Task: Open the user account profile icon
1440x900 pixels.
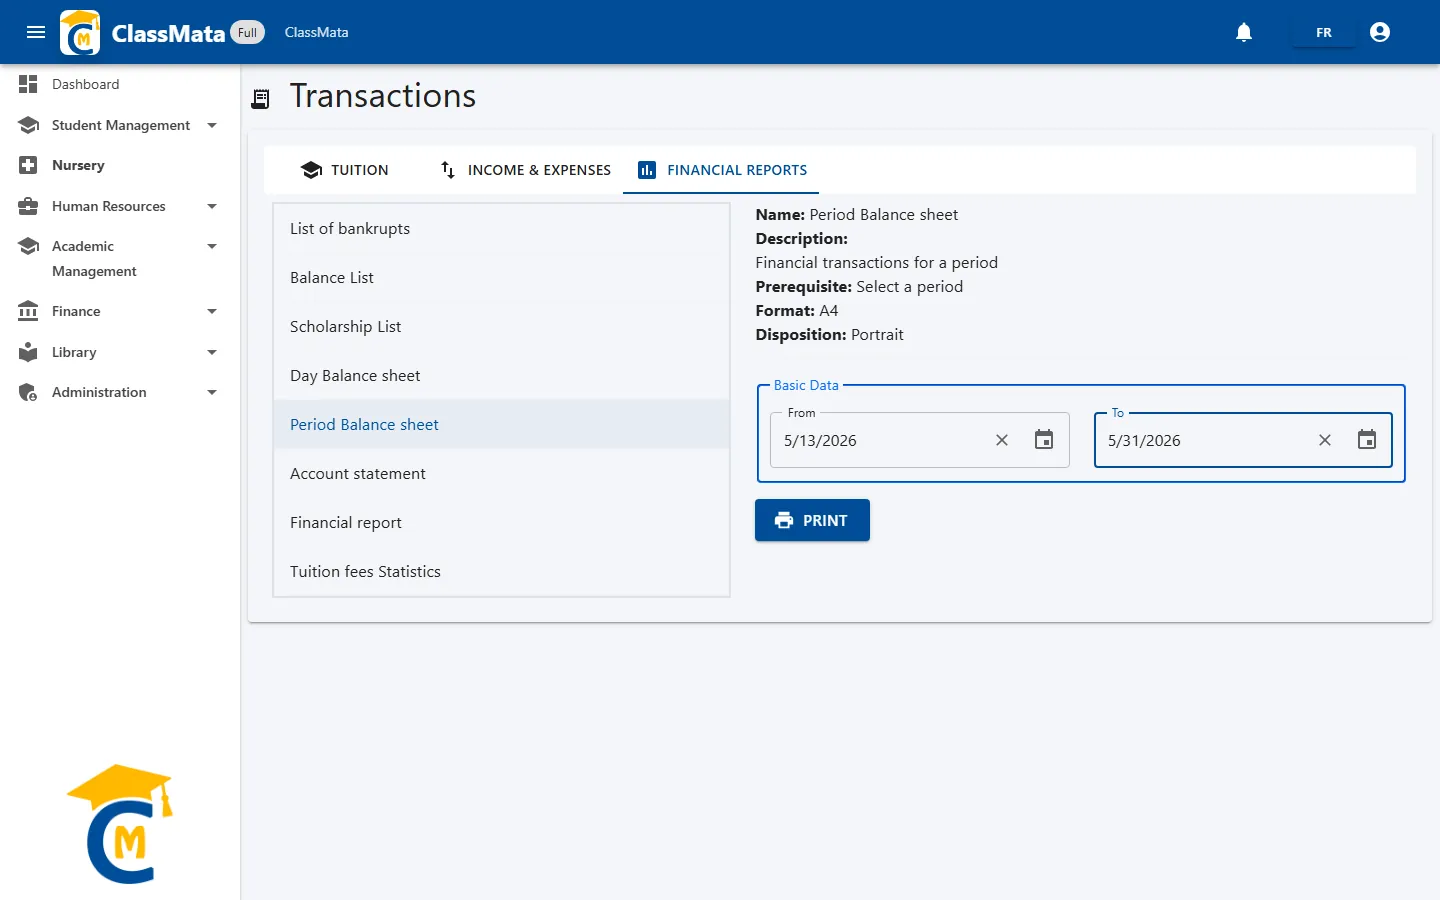Action: pos(1380,32)
